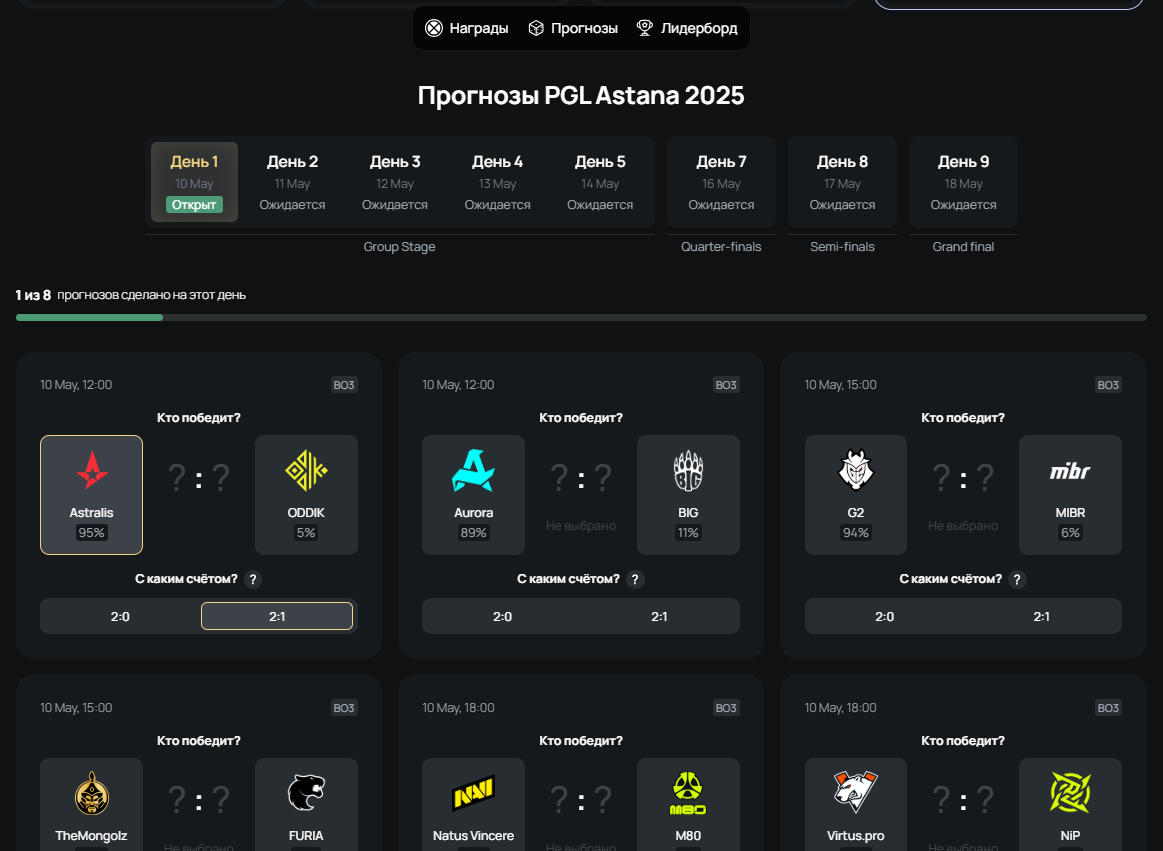The width and height of the screenshot is (1163, 851).
Task: Select MIBR team logo card
Action: pyautogui.click(x=1070, y=495)
